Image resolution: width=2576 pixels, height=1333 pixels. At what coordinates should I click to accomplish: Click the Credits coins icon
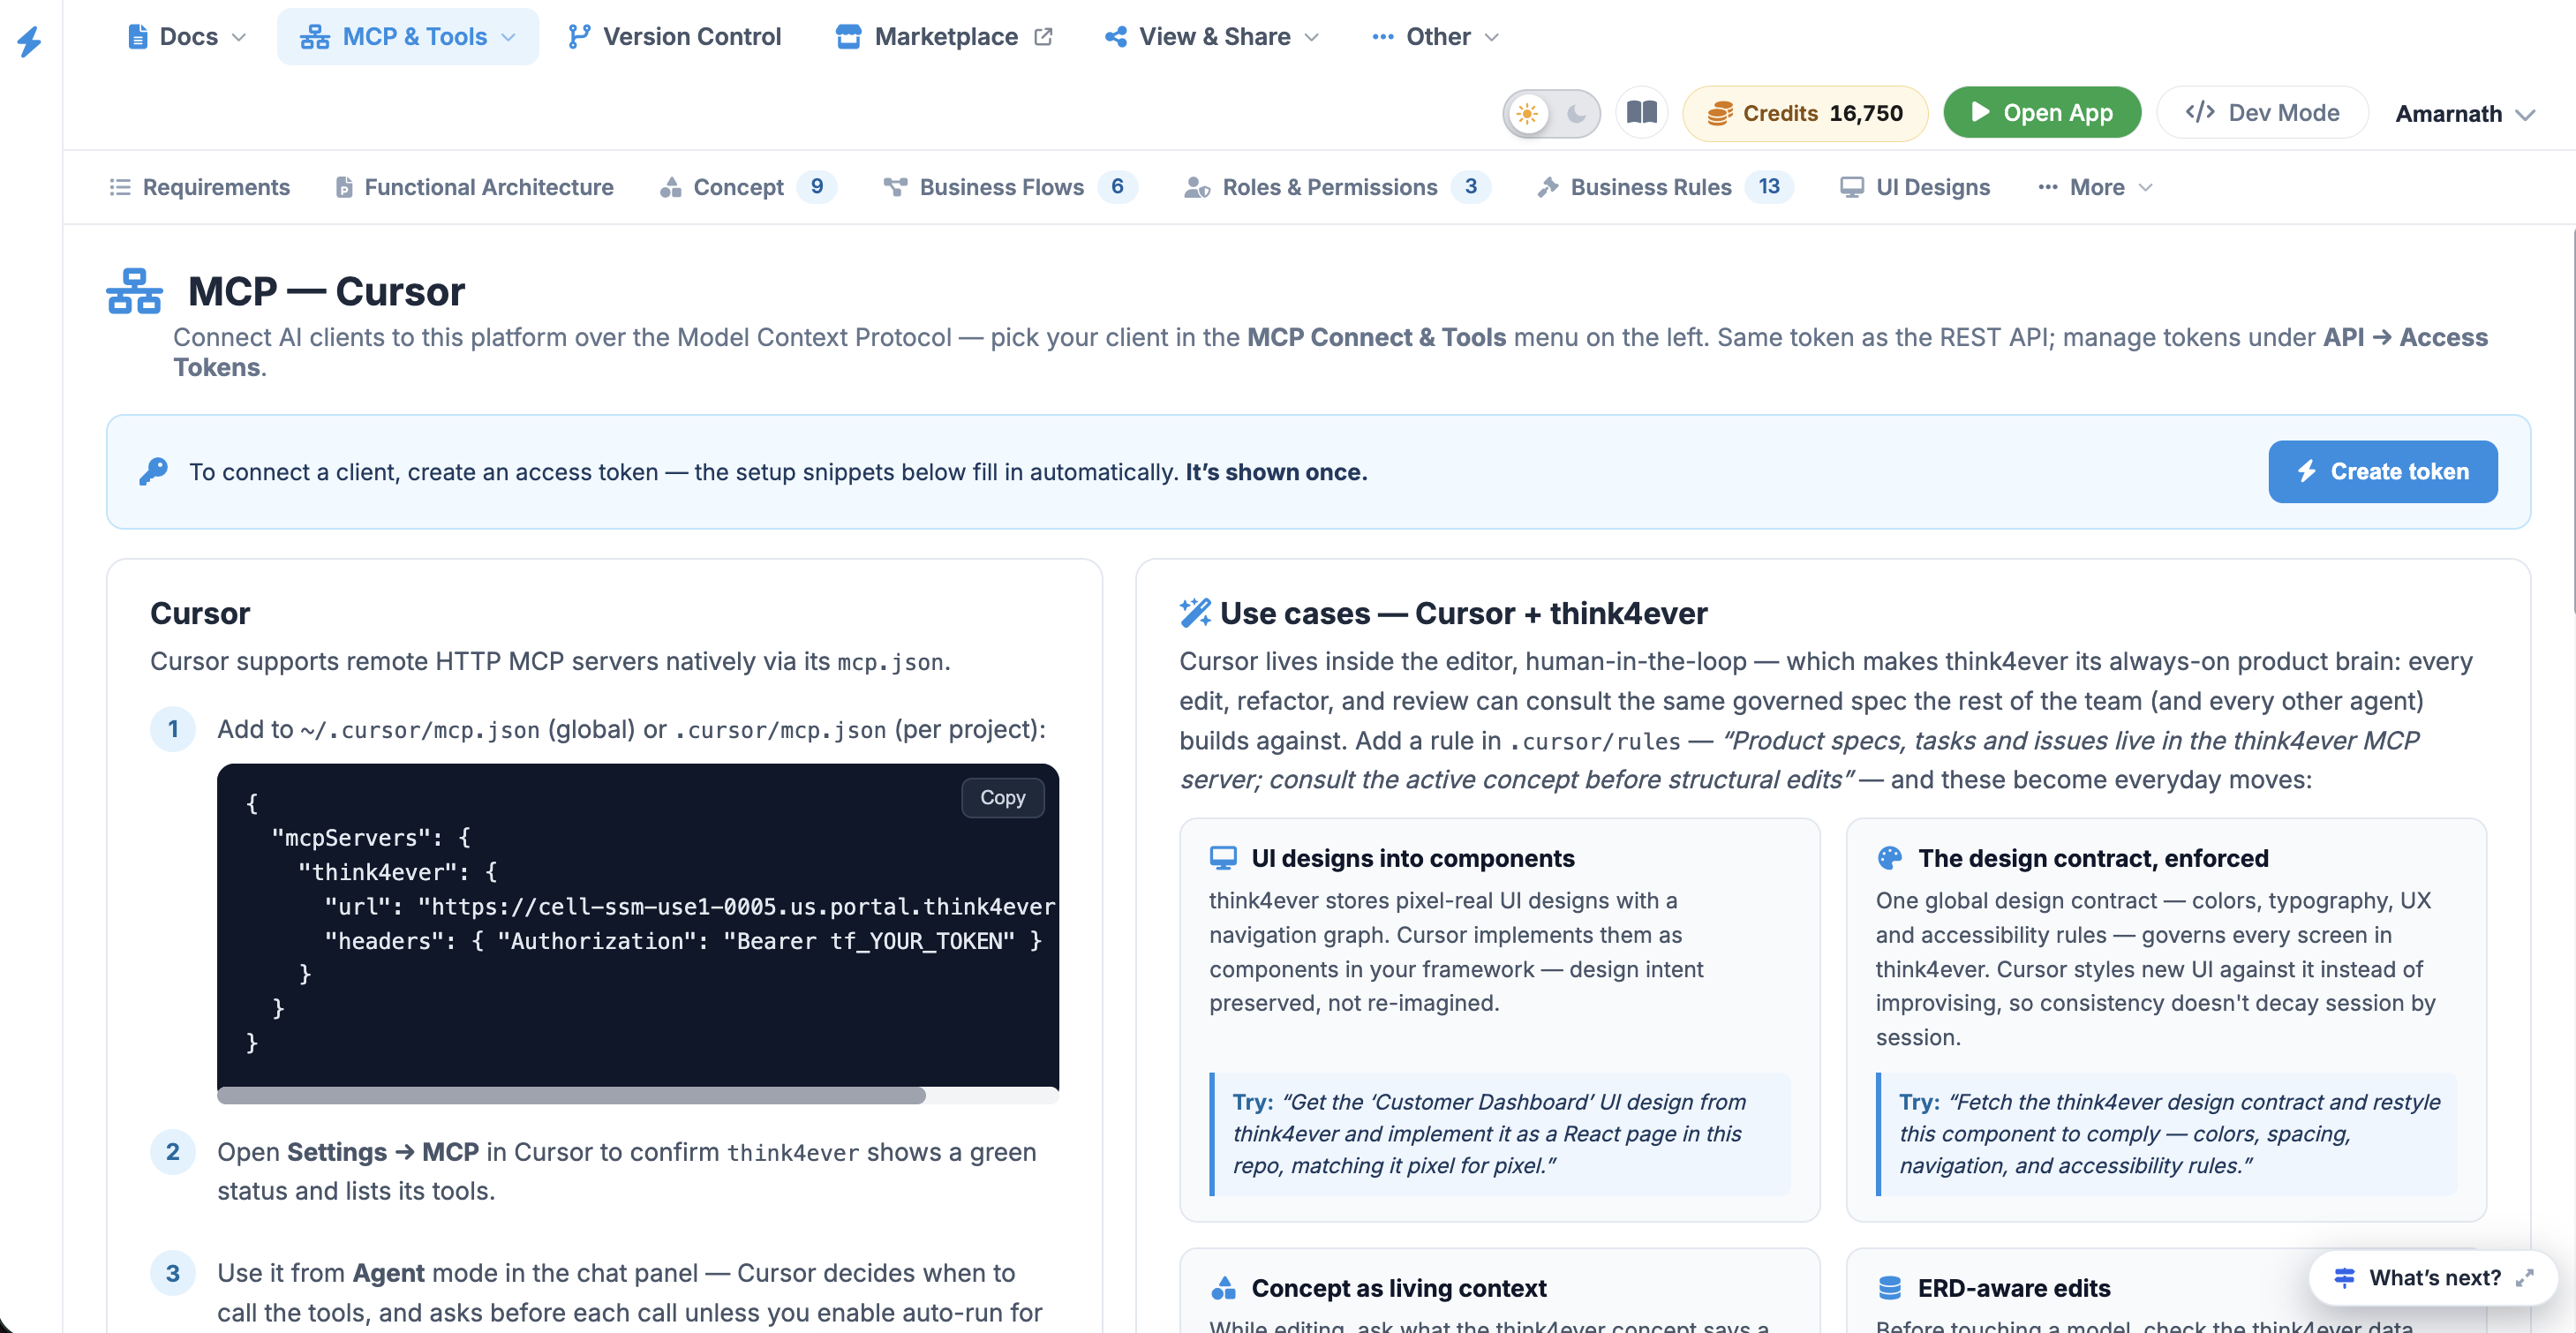(1719, 113)
